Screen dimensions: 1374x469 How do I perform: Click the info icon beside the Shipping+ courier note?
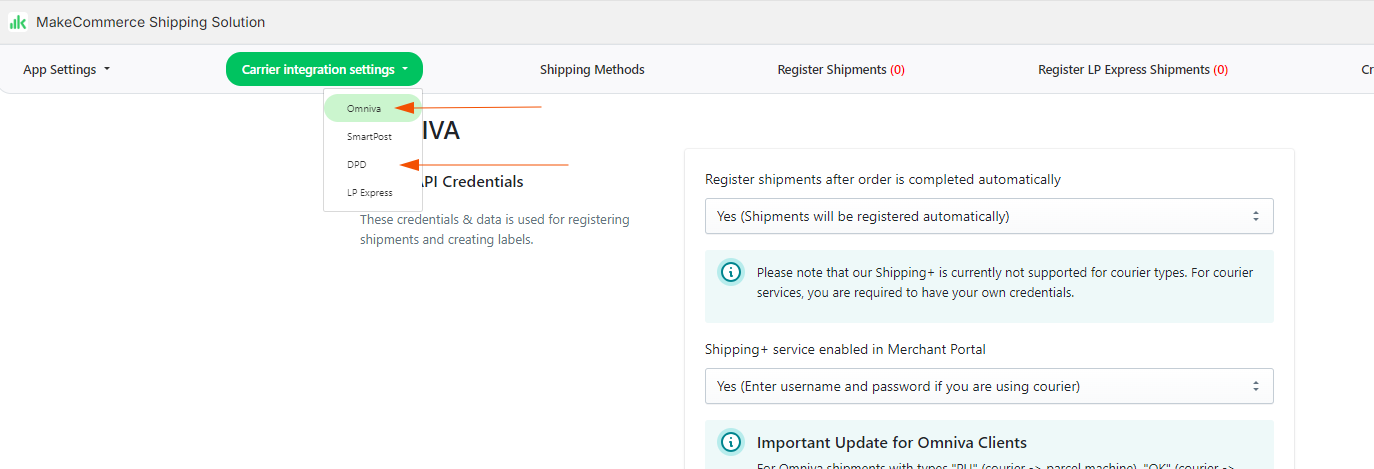click(x=732, y=272)
